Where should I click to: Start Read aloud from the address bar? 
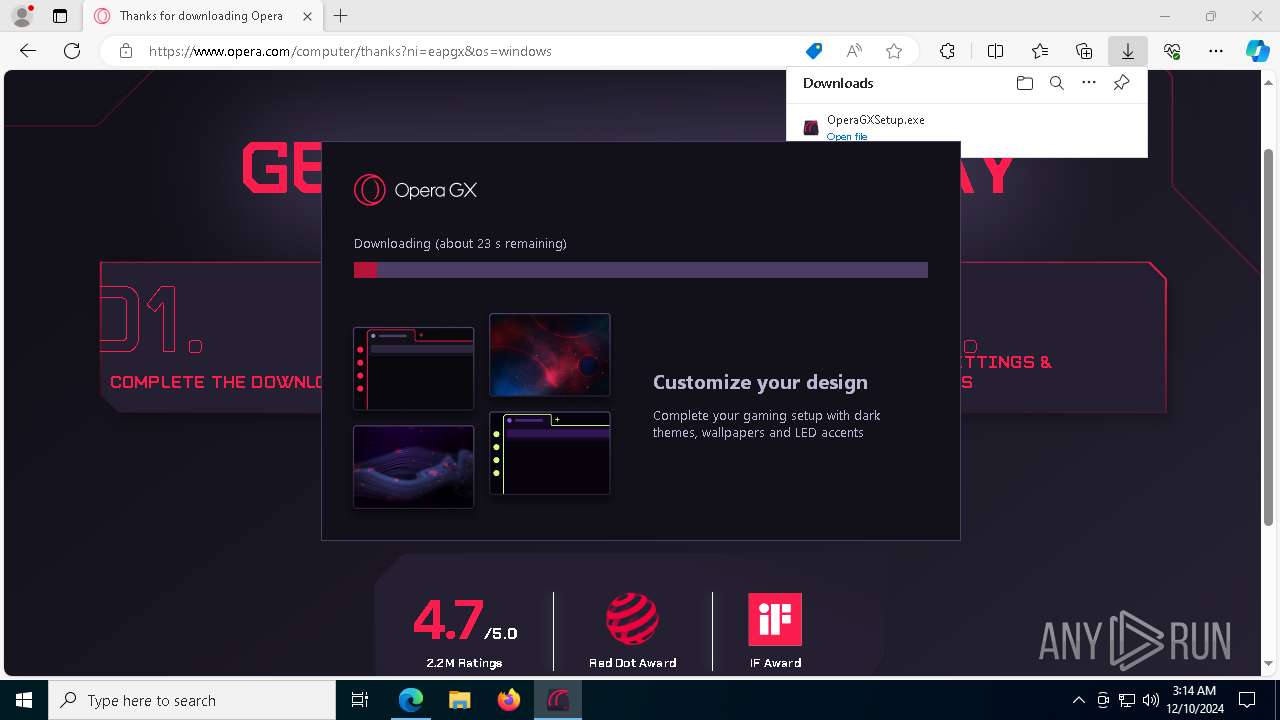point(854,51)
